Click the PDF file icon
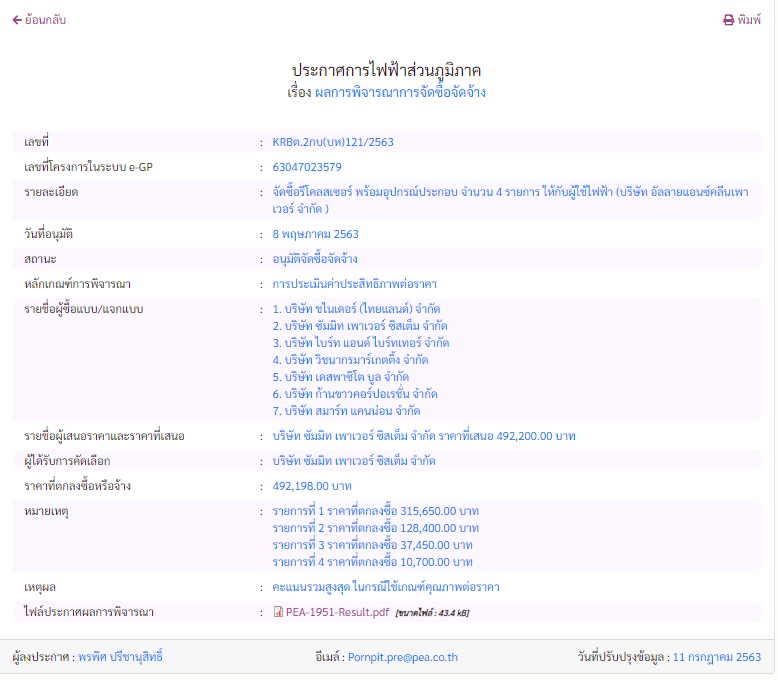The image size is (778, 680). click(x=278, y=612)
